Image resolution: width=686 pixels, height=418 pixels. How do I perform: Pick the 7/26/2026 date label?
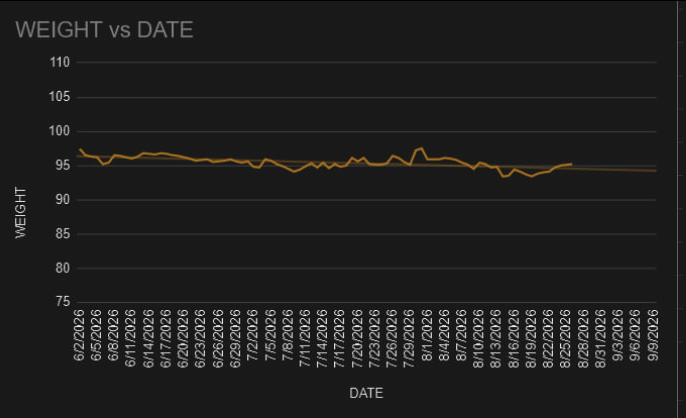click(392, 338)
